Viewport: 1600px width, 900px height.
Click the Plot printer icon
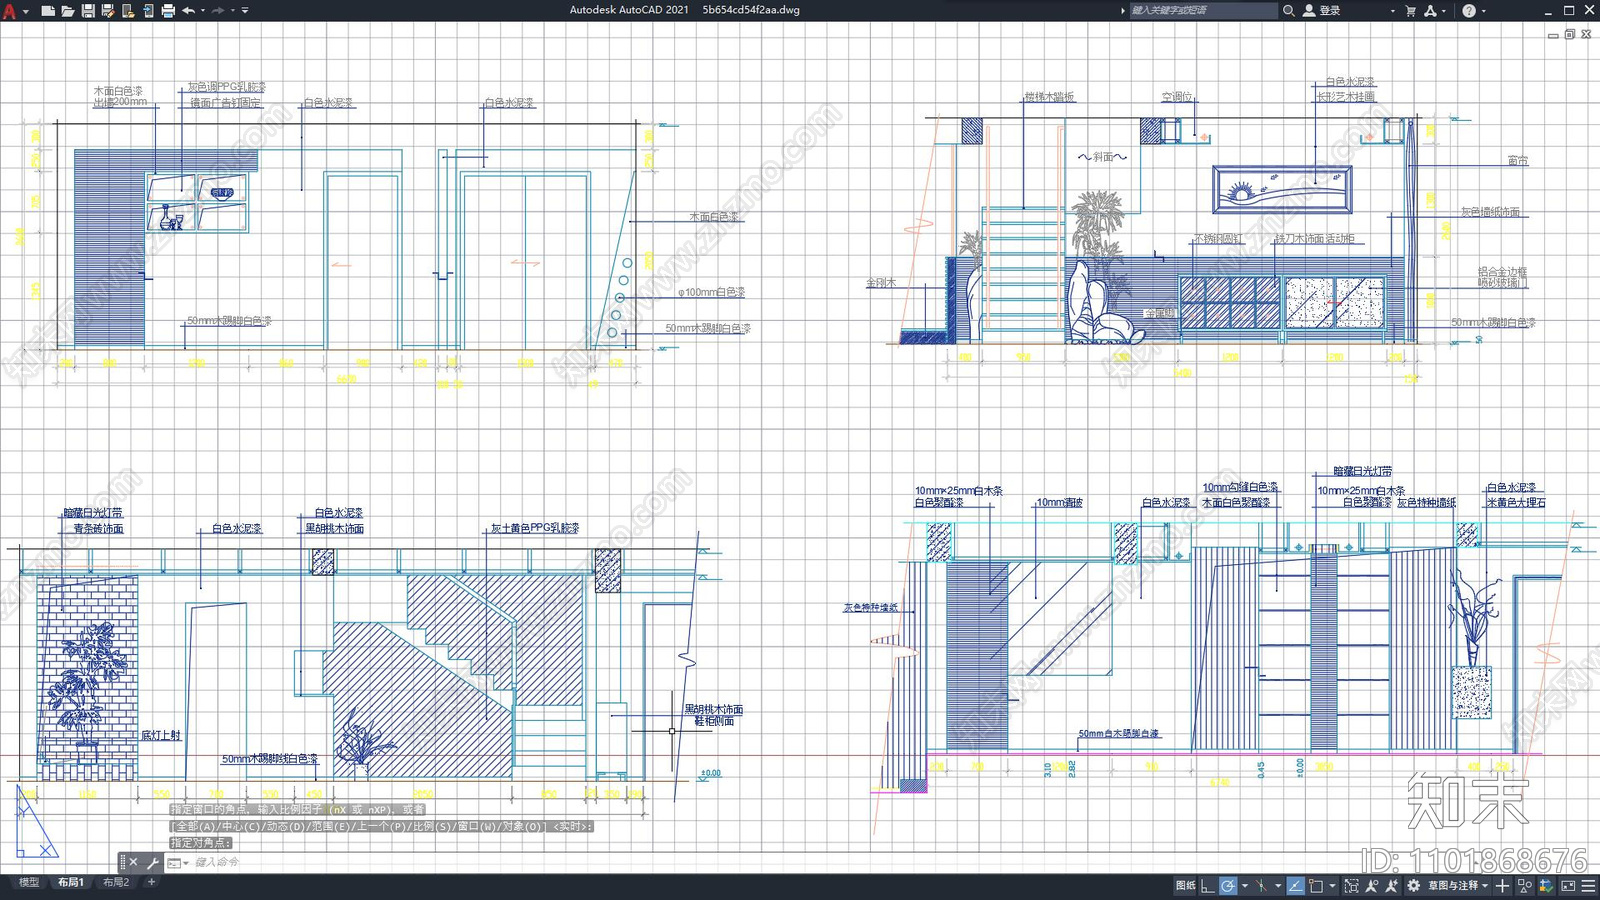tap(167, 11)
